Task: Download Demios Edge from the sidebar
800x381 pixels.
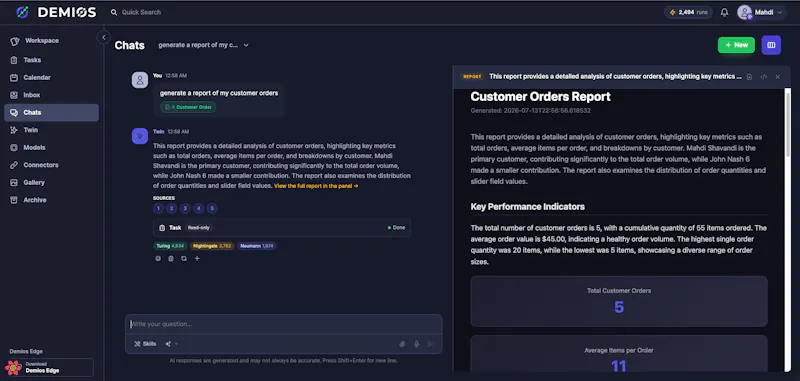Action: pyautogui.click(x=49, y=367)
